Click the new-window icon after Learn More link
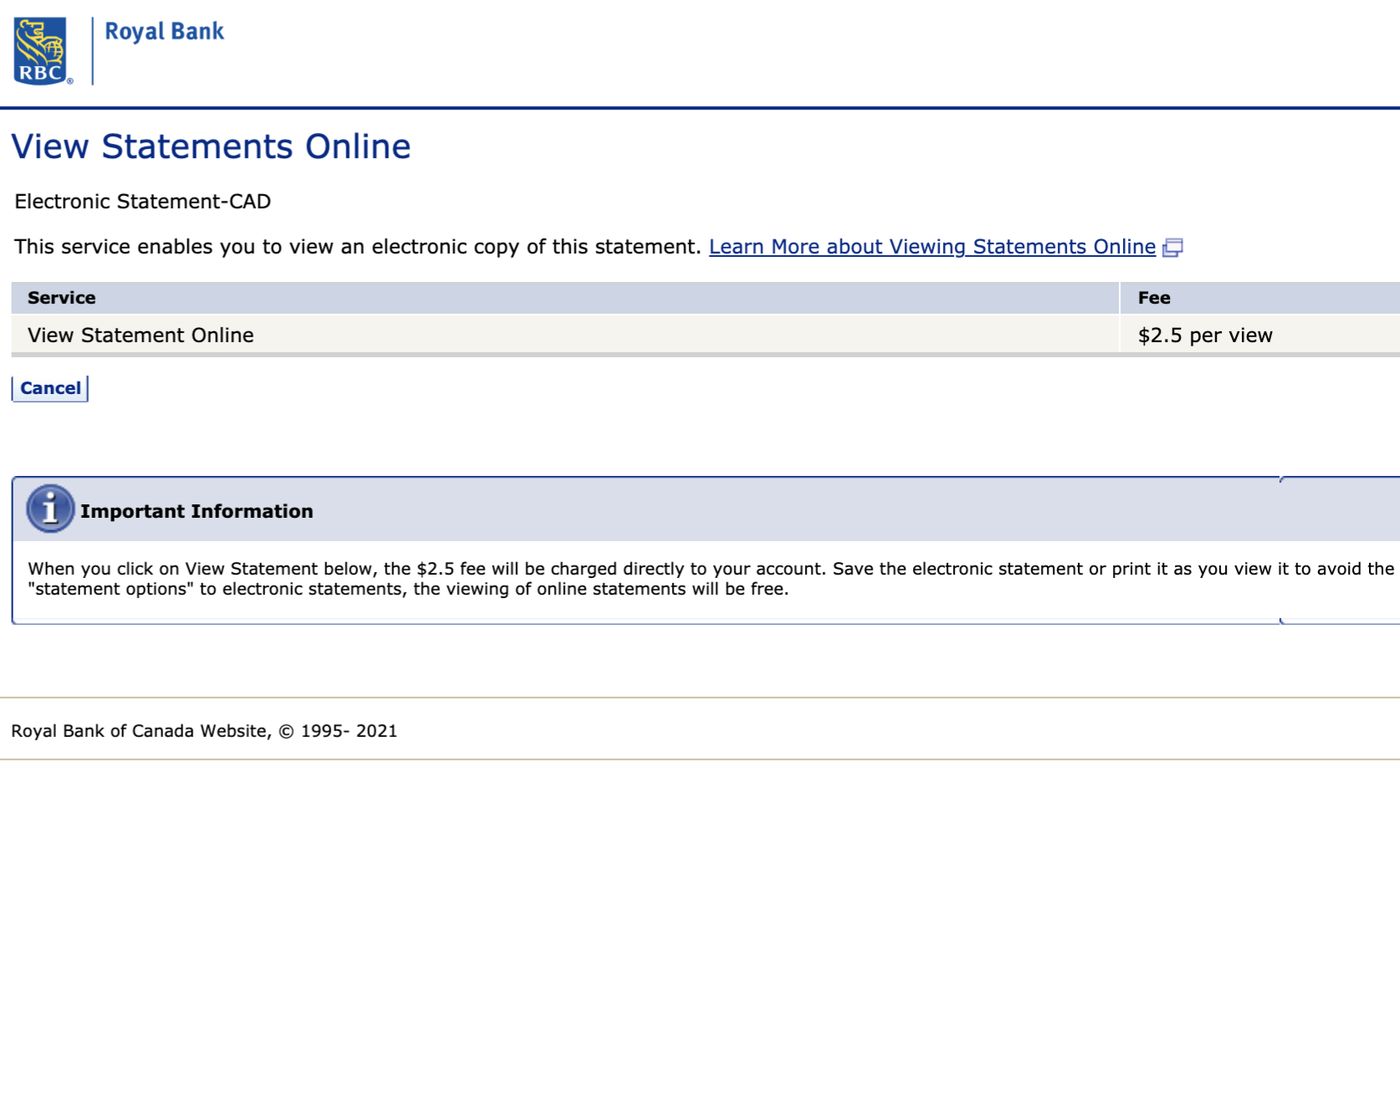The height and width of the screenshot is (1095, 1400). [1173, 248]
